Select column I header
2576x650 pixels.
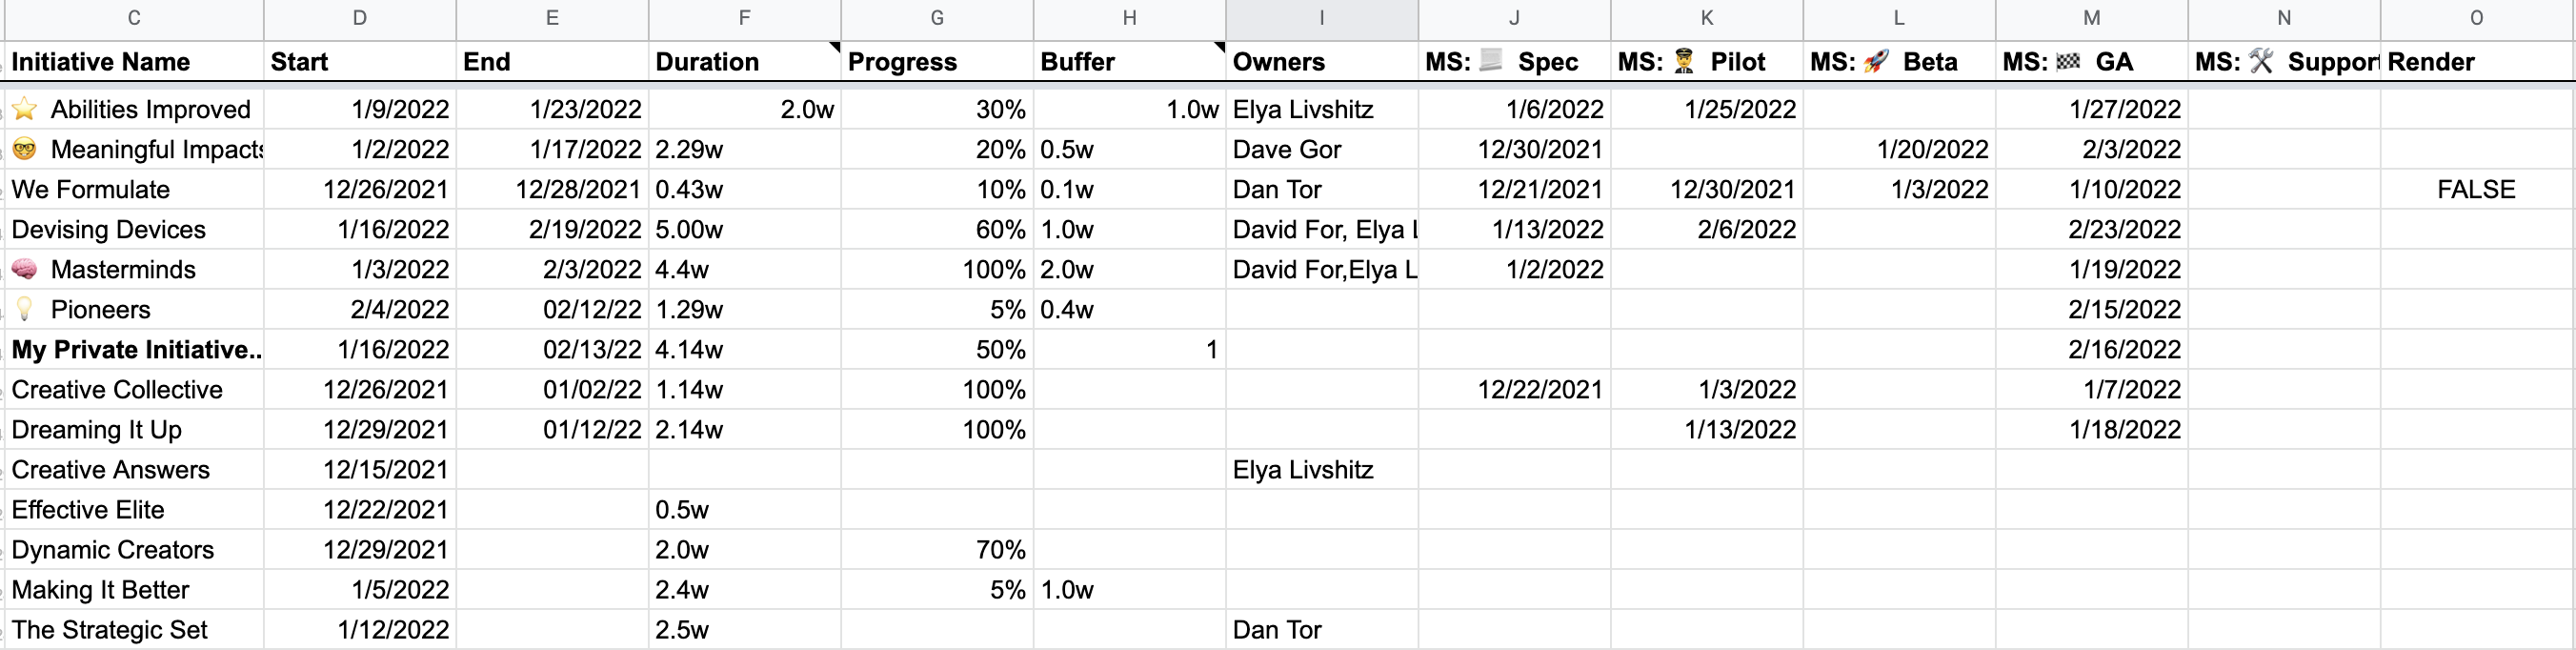coord(1322,18)
